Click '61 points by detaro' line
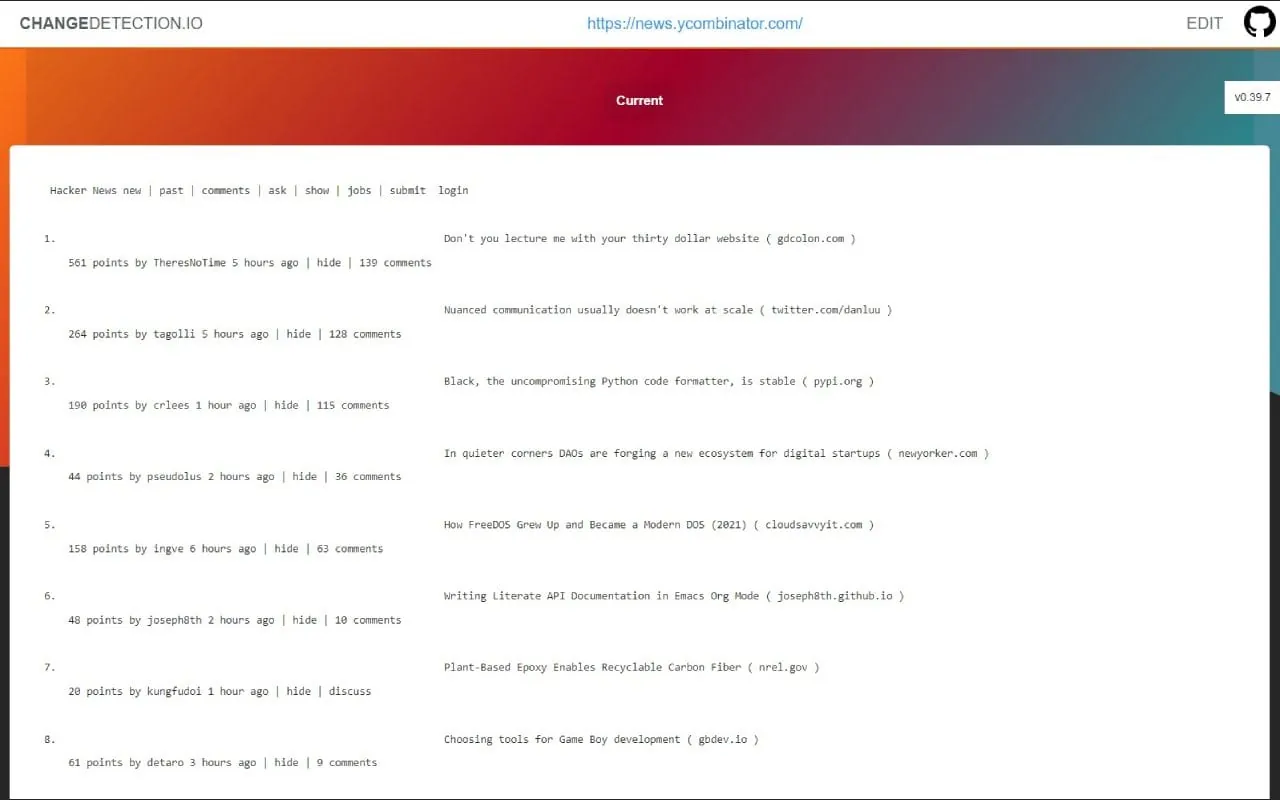 pos(223,762)
